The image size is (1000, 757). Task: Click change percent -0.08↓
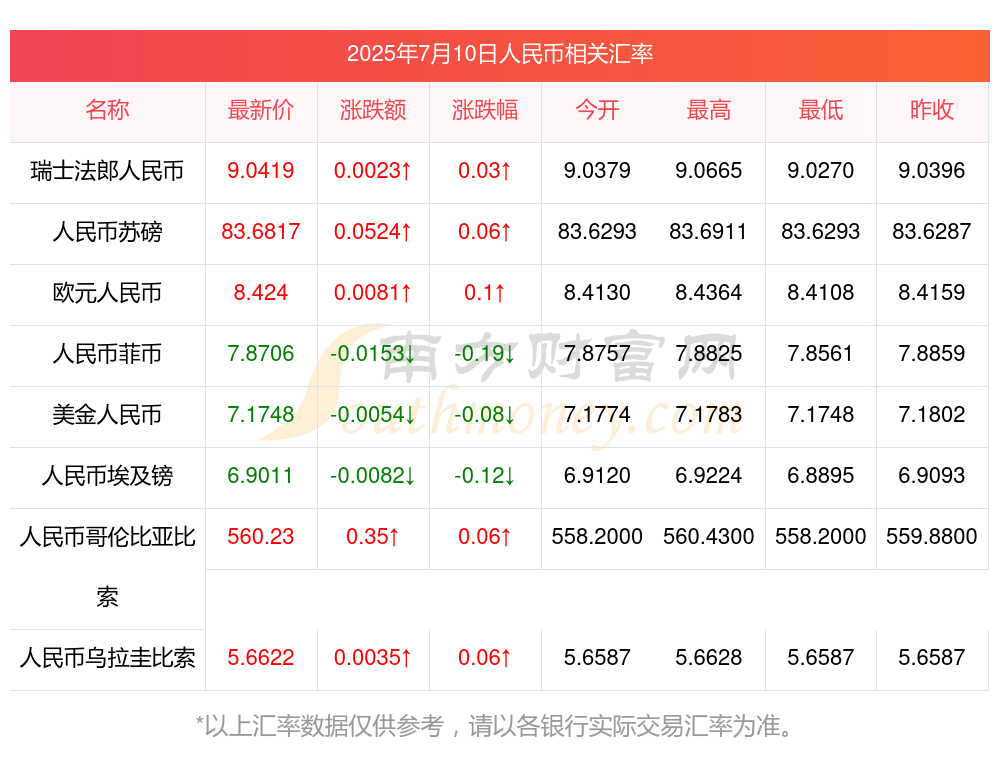click(x=485, y=415)
